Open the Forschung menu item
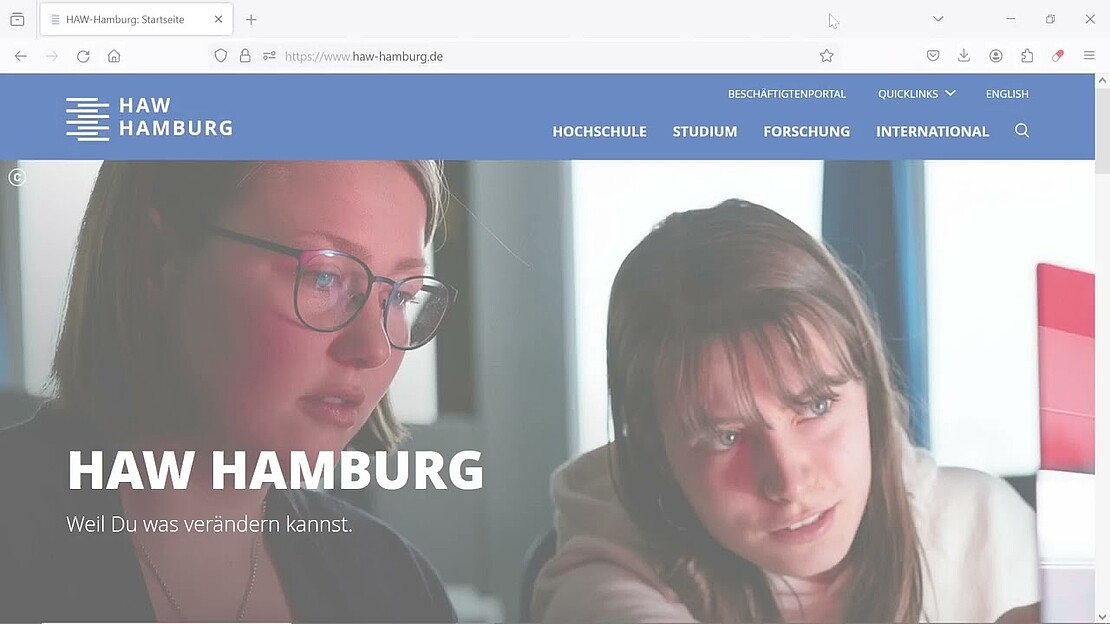Screen dimensions: 1110x624 point(806,131)
